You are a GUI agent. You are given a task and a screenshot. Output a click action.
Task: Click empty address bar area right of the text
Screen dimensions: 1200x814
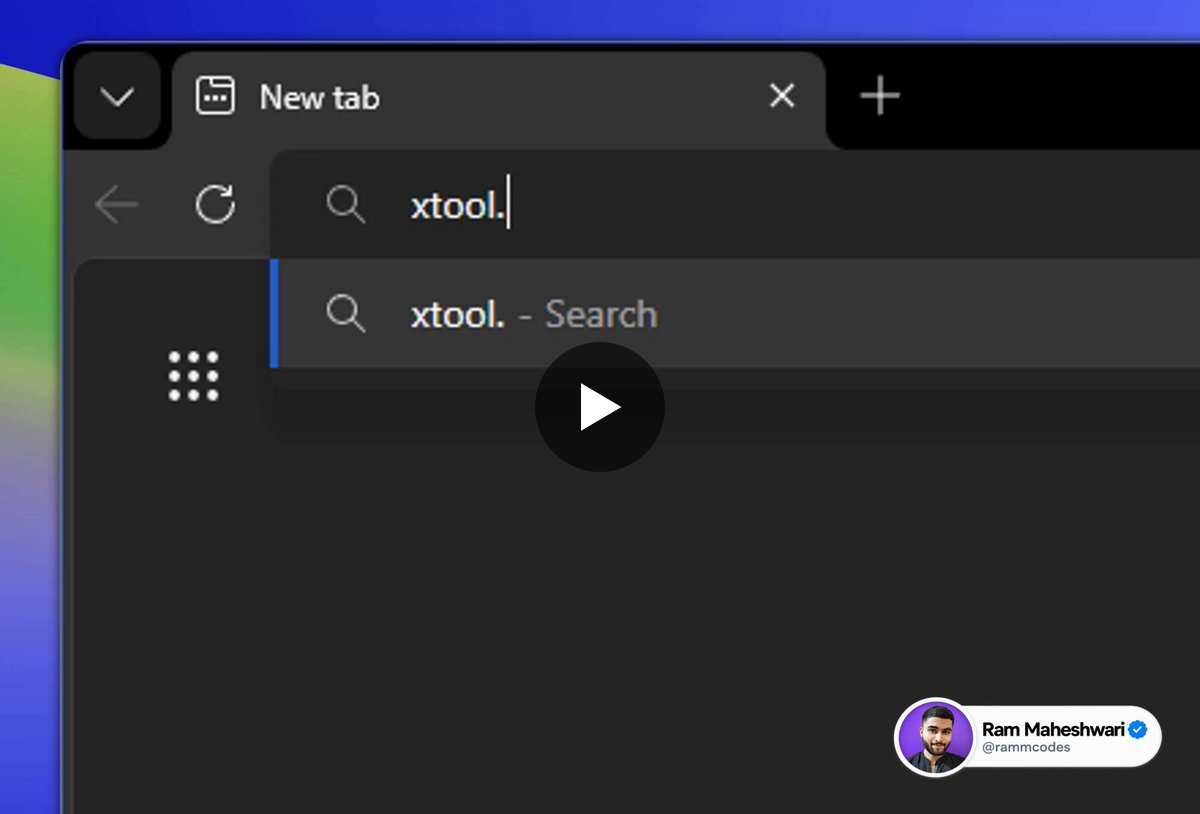point(850,206)
